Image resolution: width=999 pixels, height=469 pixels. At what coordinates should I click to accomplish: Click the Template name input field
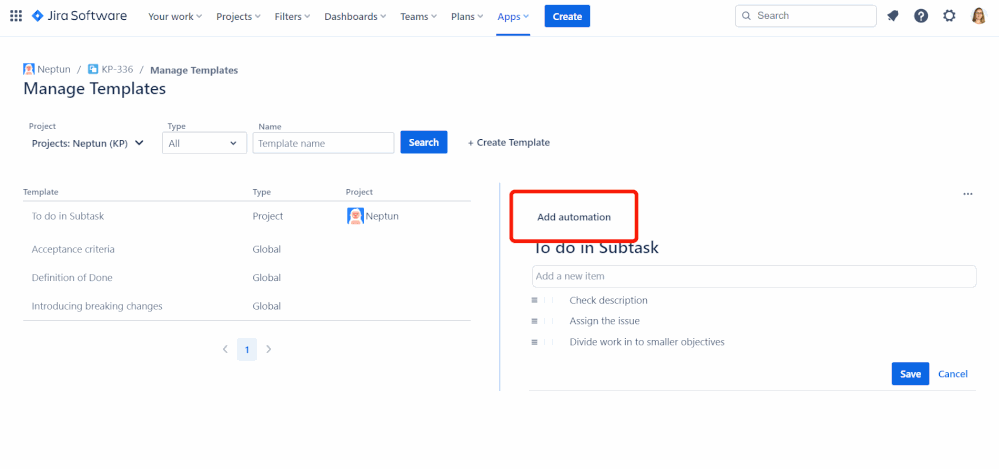tap(324, 143)
